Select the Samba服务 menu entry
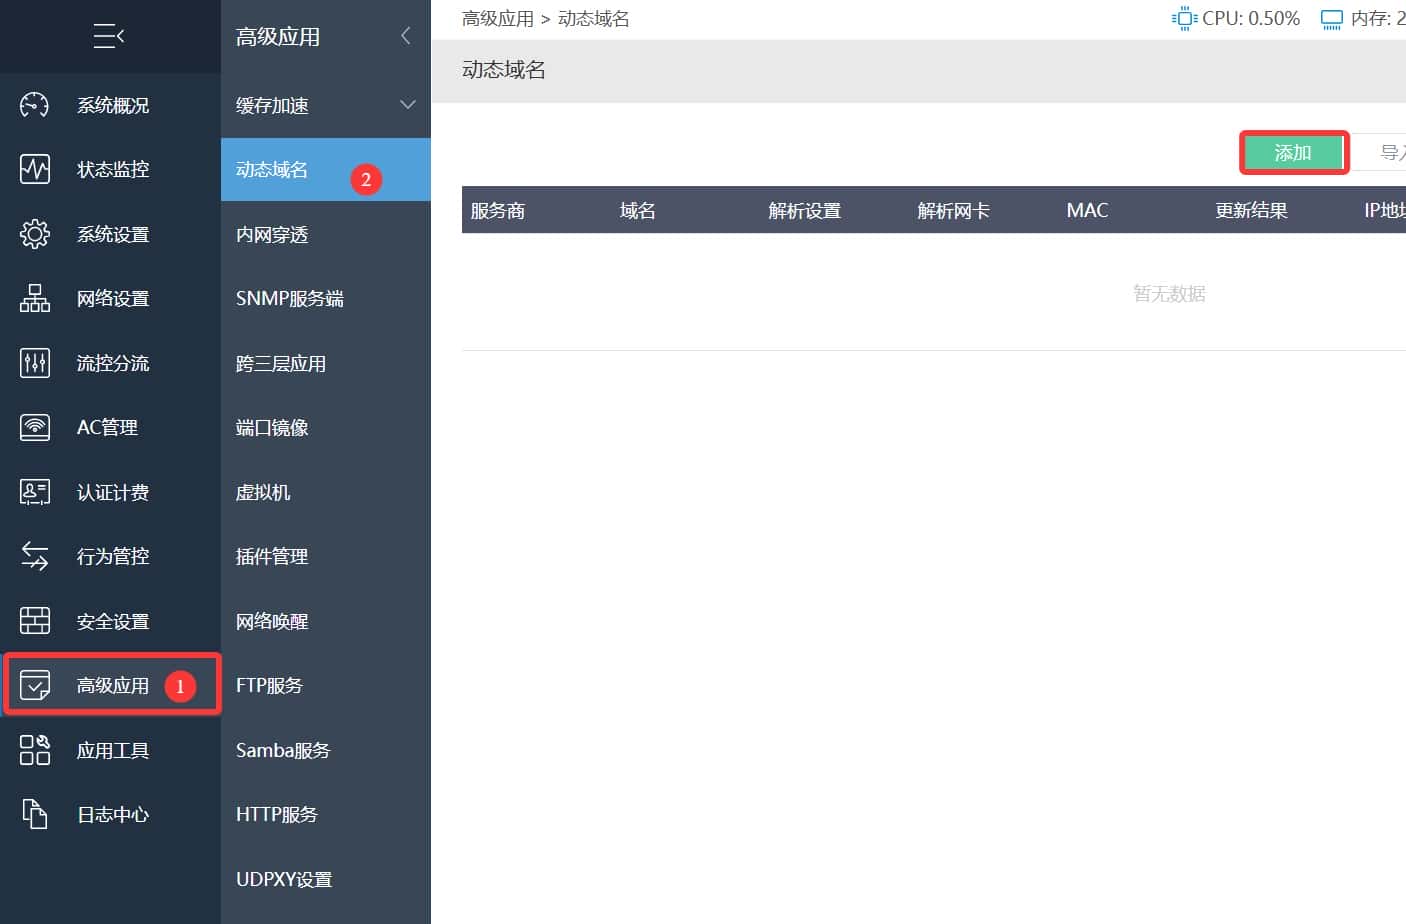Screen dimensions: 1406x924 click(283, 751)
